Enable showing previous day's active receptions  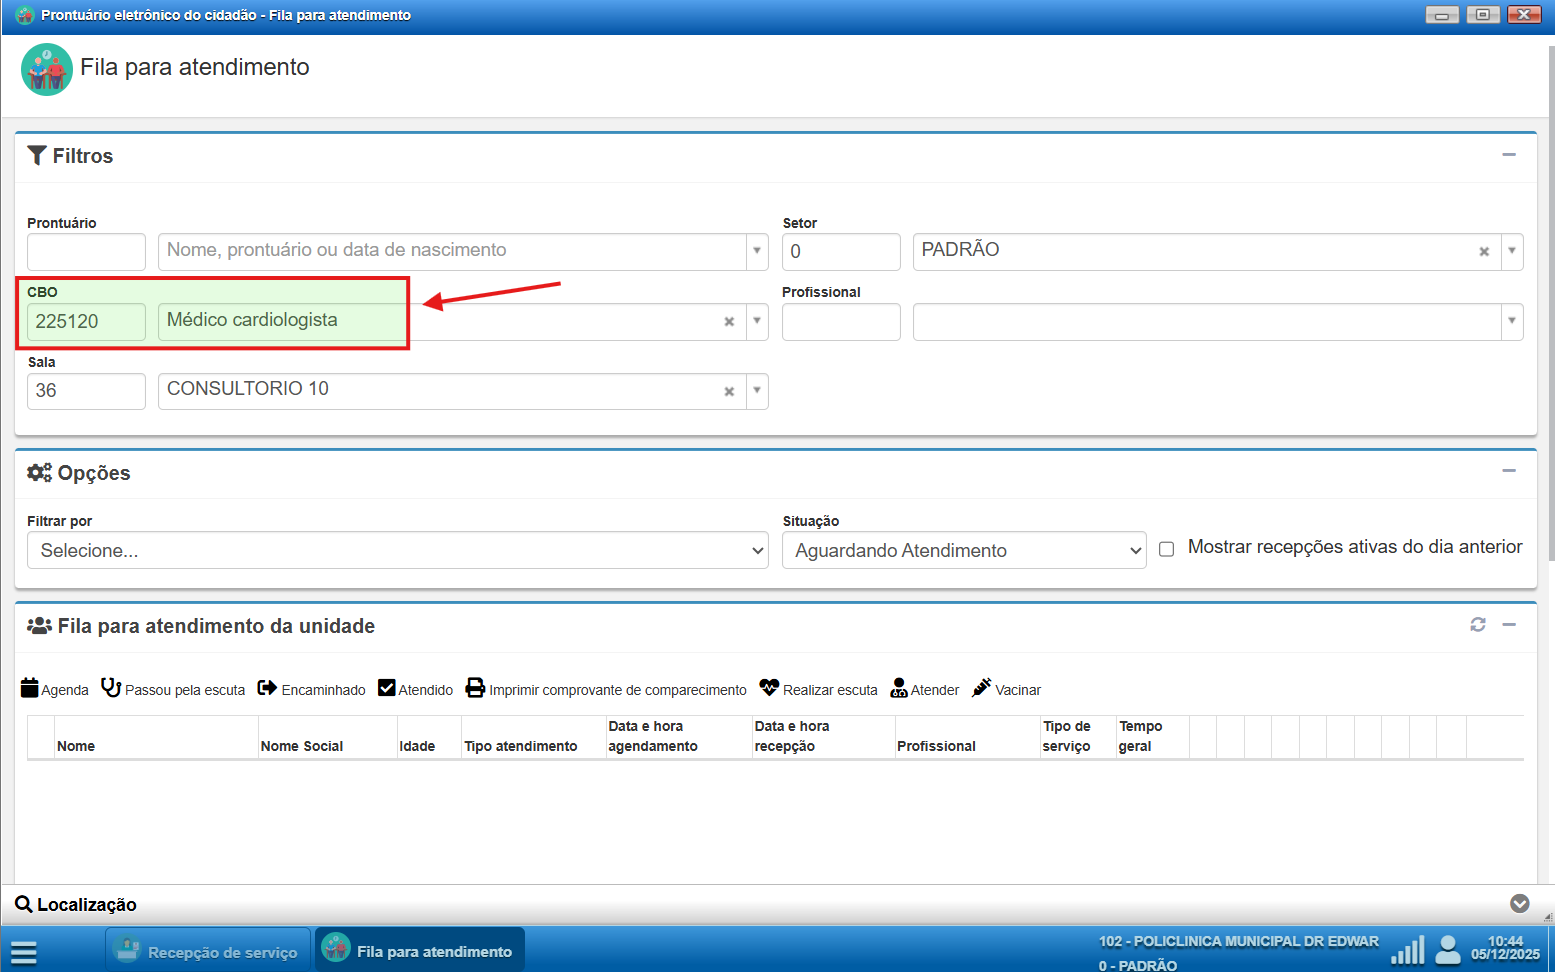(x=1166, y=549)
